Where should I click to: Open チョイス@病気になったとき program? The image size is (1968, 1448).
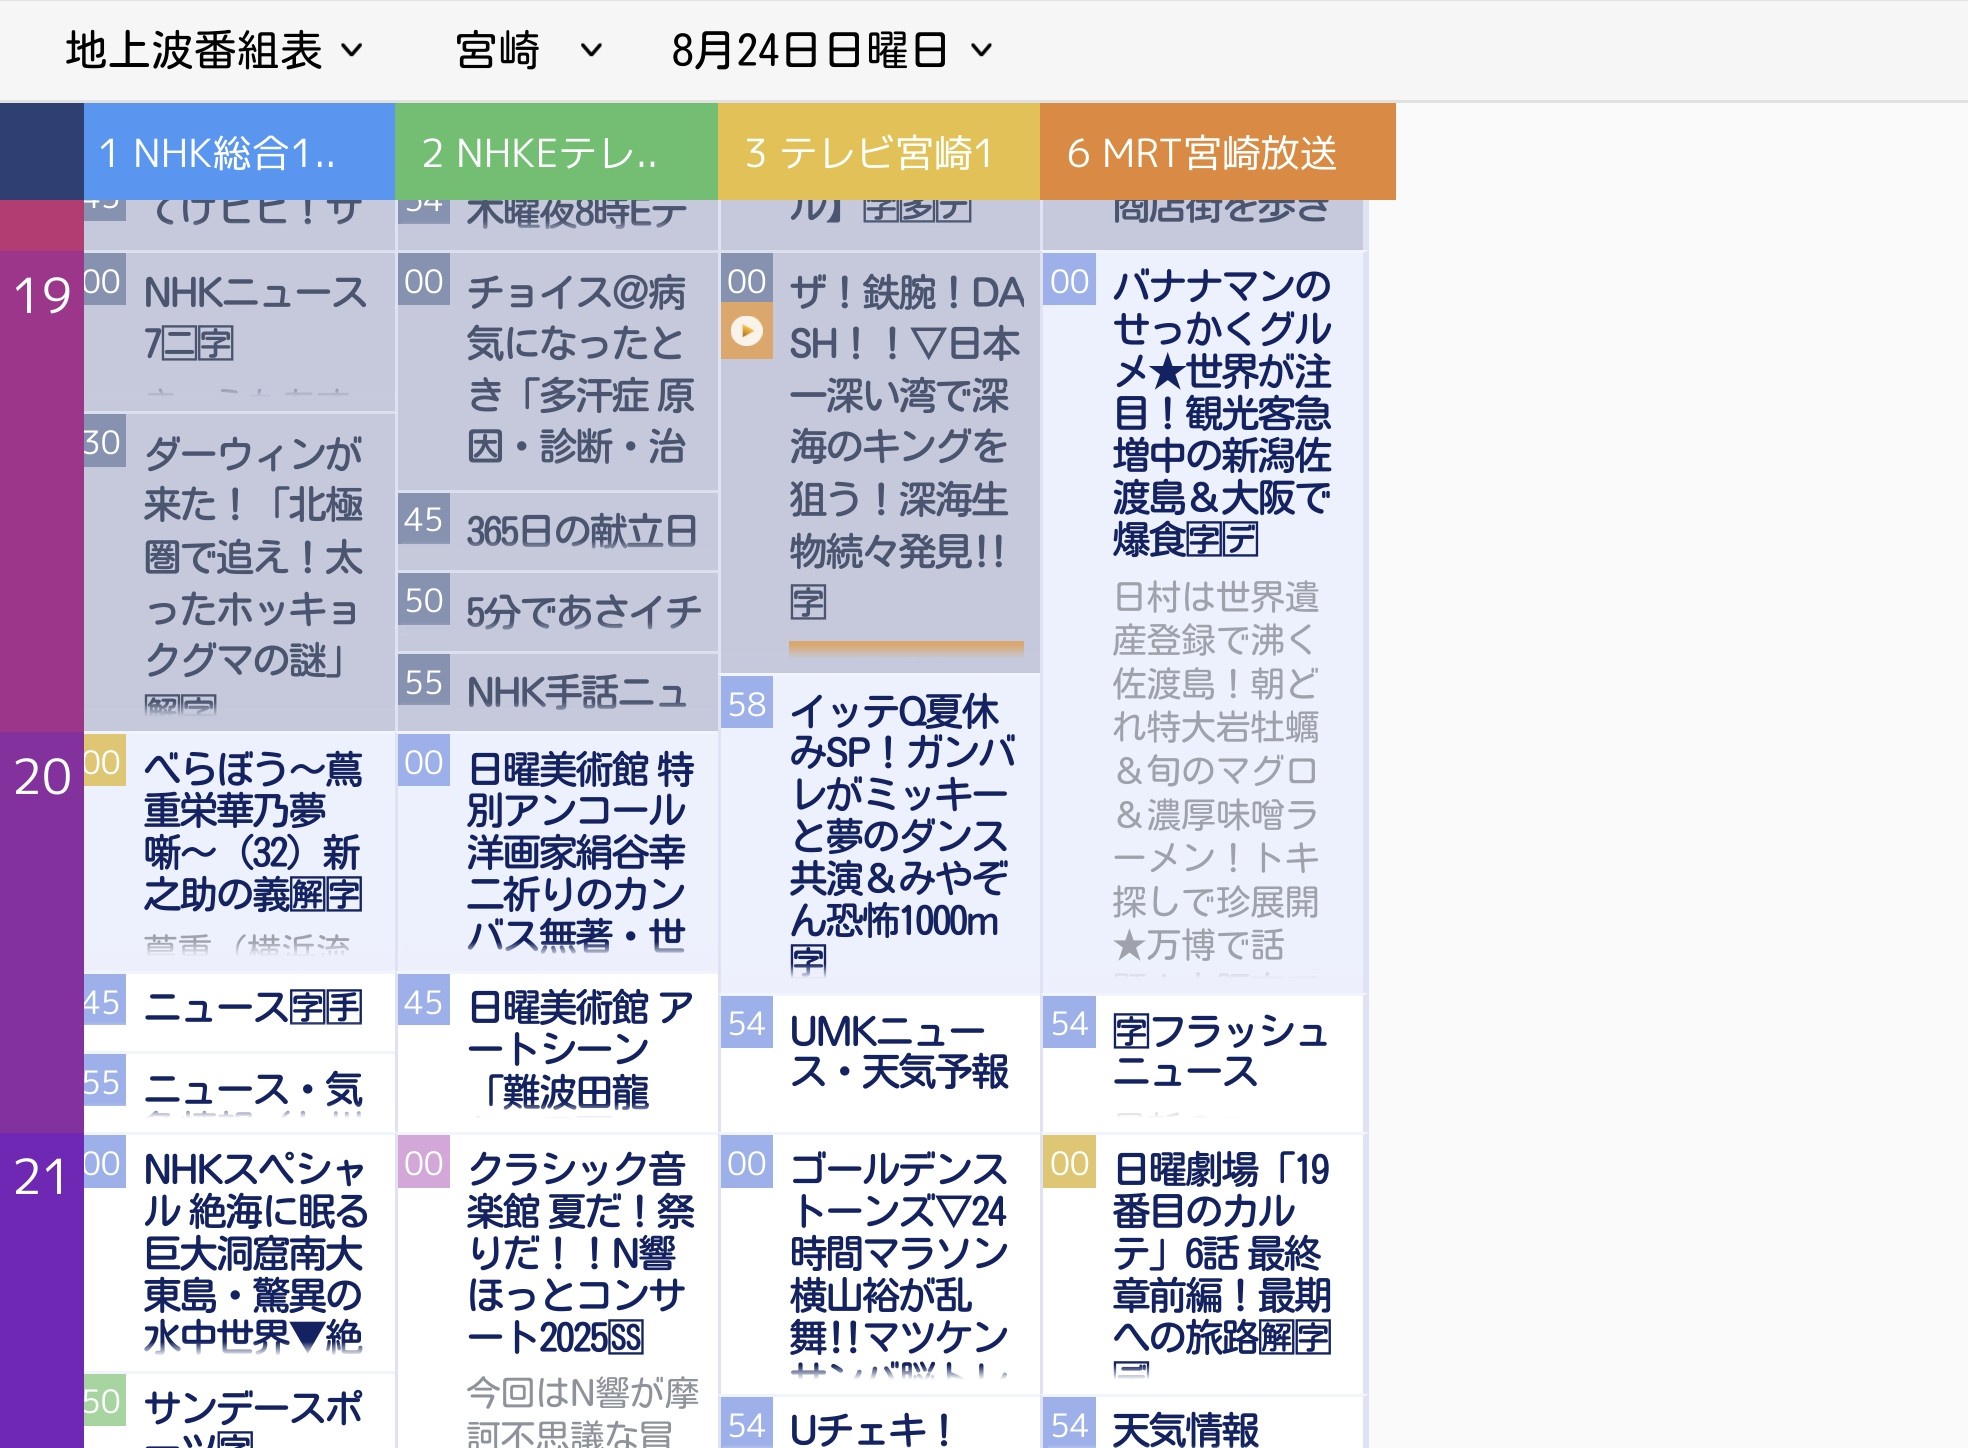coord(558,371)
